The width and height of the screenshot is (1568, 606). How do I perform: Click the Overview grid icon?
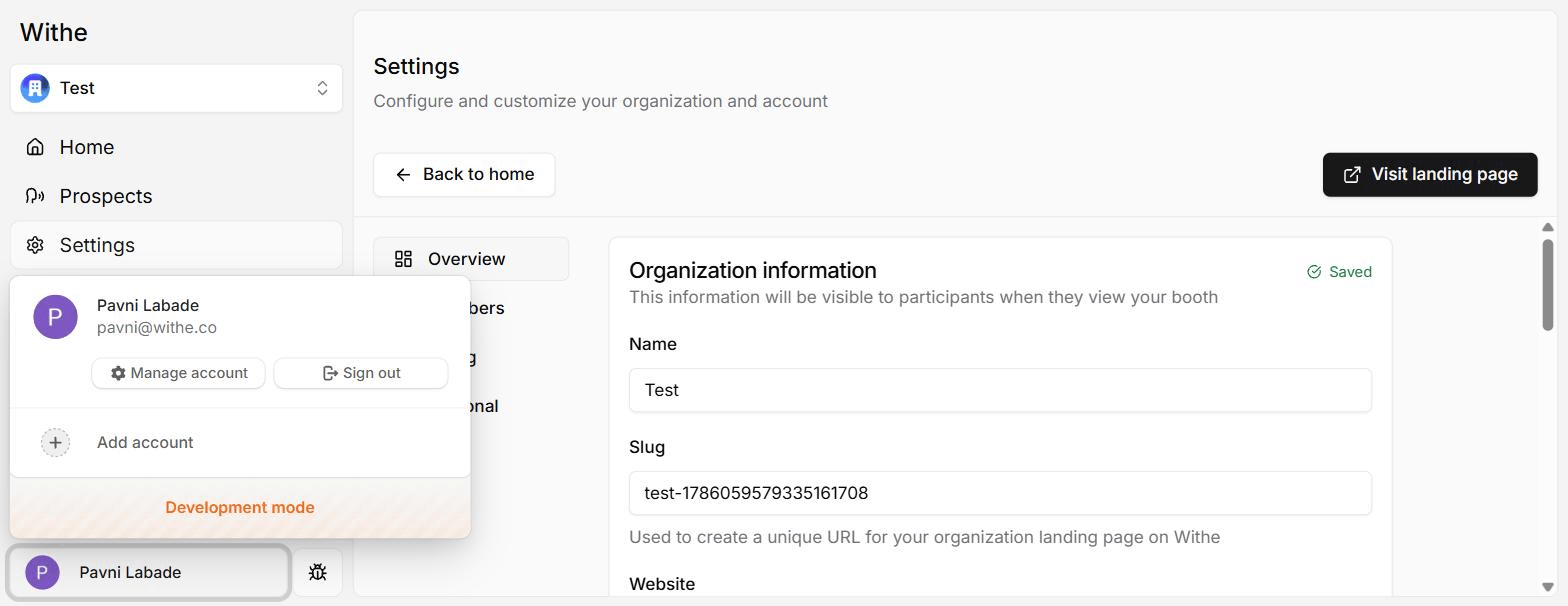click(403, 259)
